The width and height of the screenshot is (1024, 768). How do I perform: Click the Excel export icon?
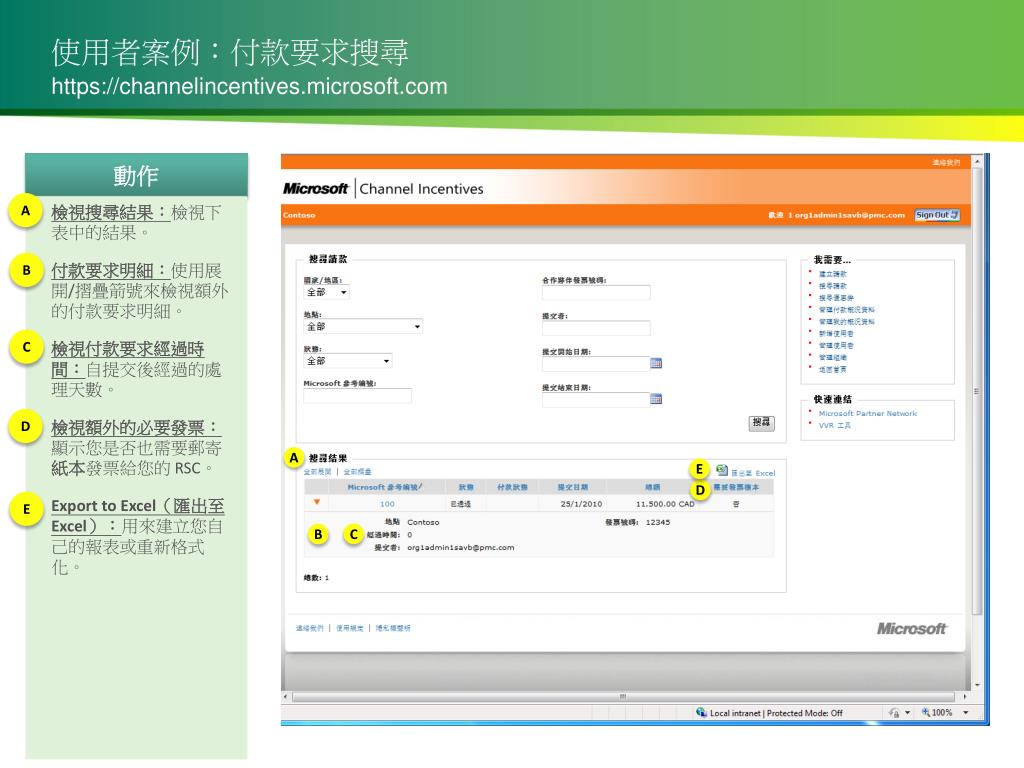pyautogui.click(x=722, y=470)
